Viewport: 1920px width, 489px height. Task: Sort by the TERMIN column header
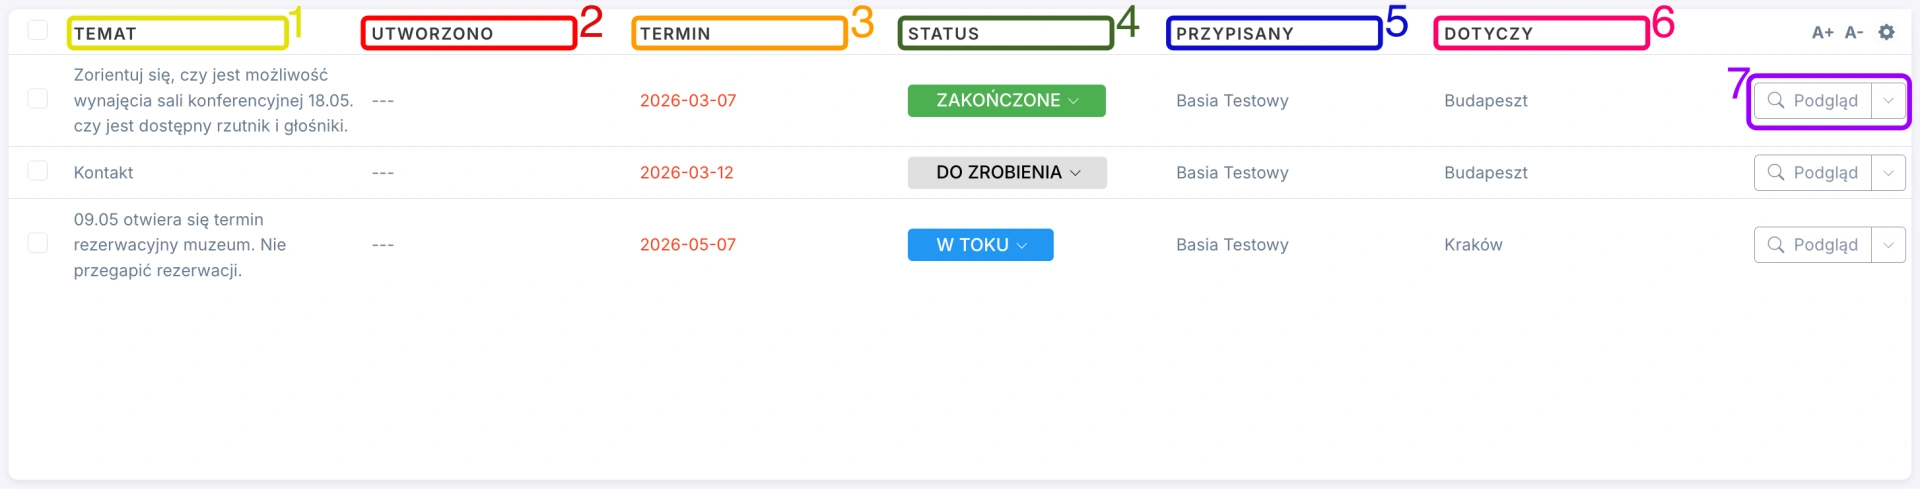[675, 33]
